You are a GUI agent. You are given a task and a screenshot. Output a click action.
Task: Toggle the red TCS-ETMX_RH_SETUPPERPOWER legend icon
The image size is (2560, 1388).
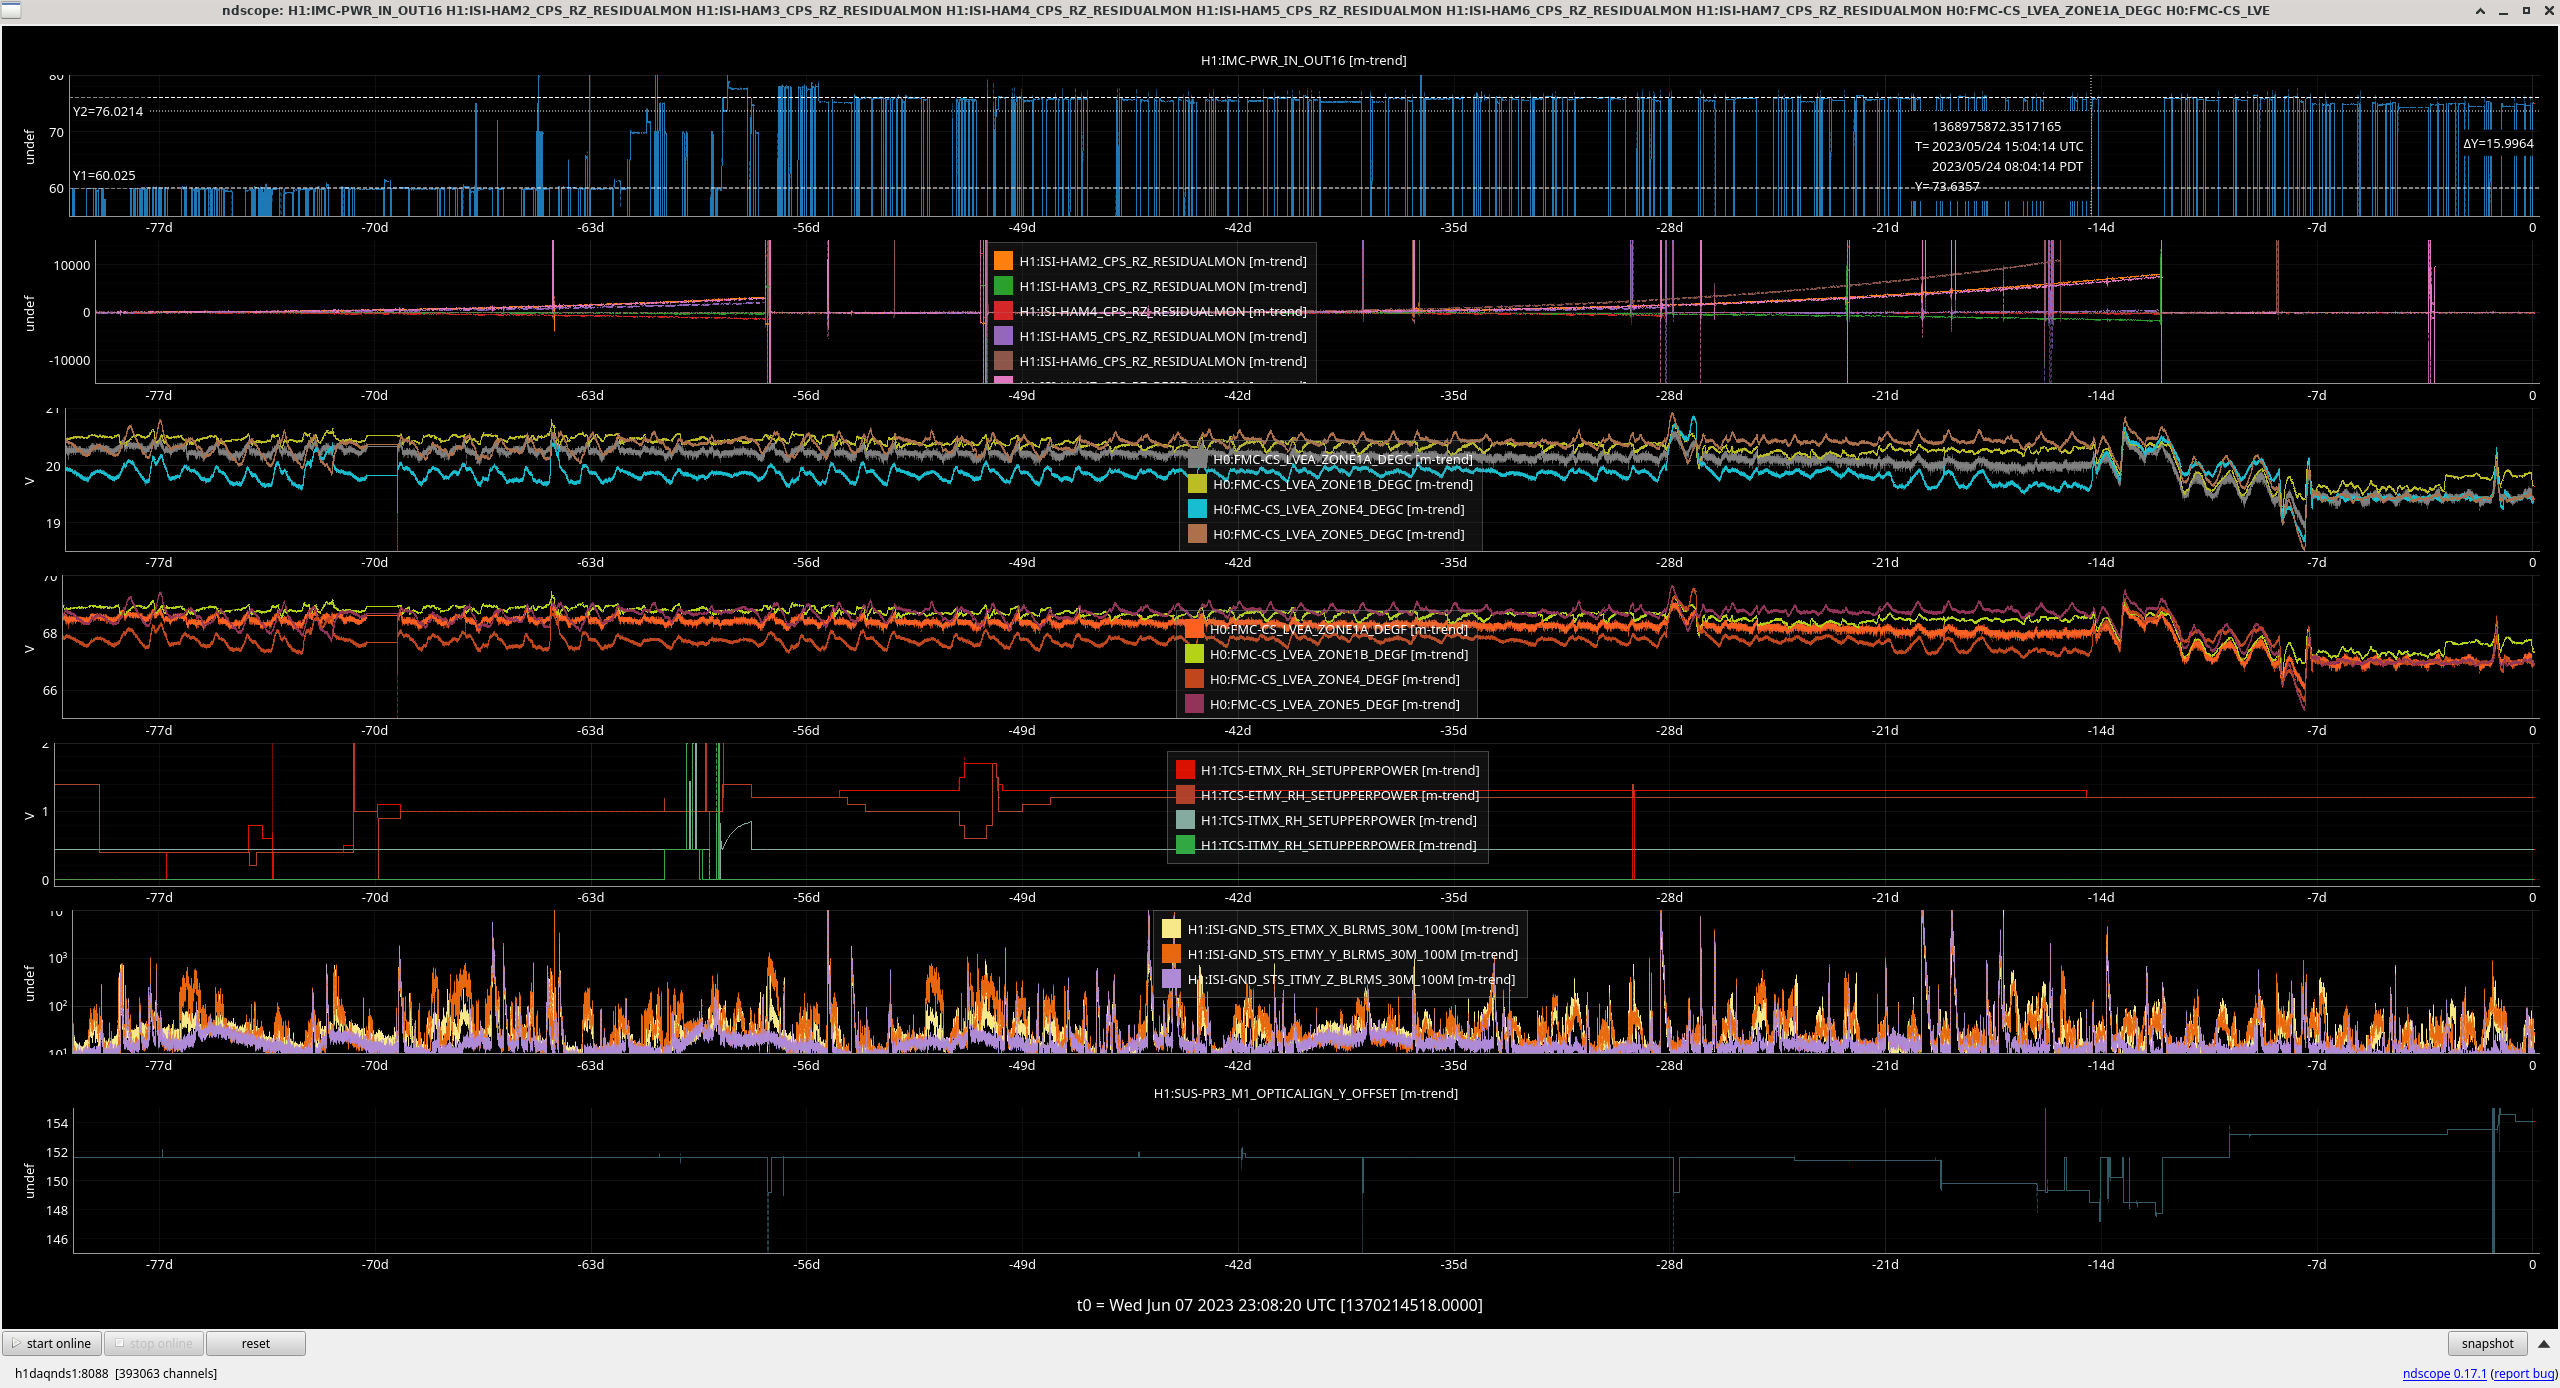[1185, 770]
